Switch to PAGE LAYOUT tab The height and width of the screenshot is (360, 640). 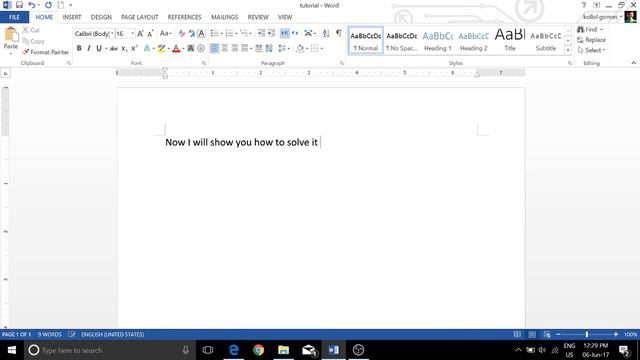tap(140, 17)
